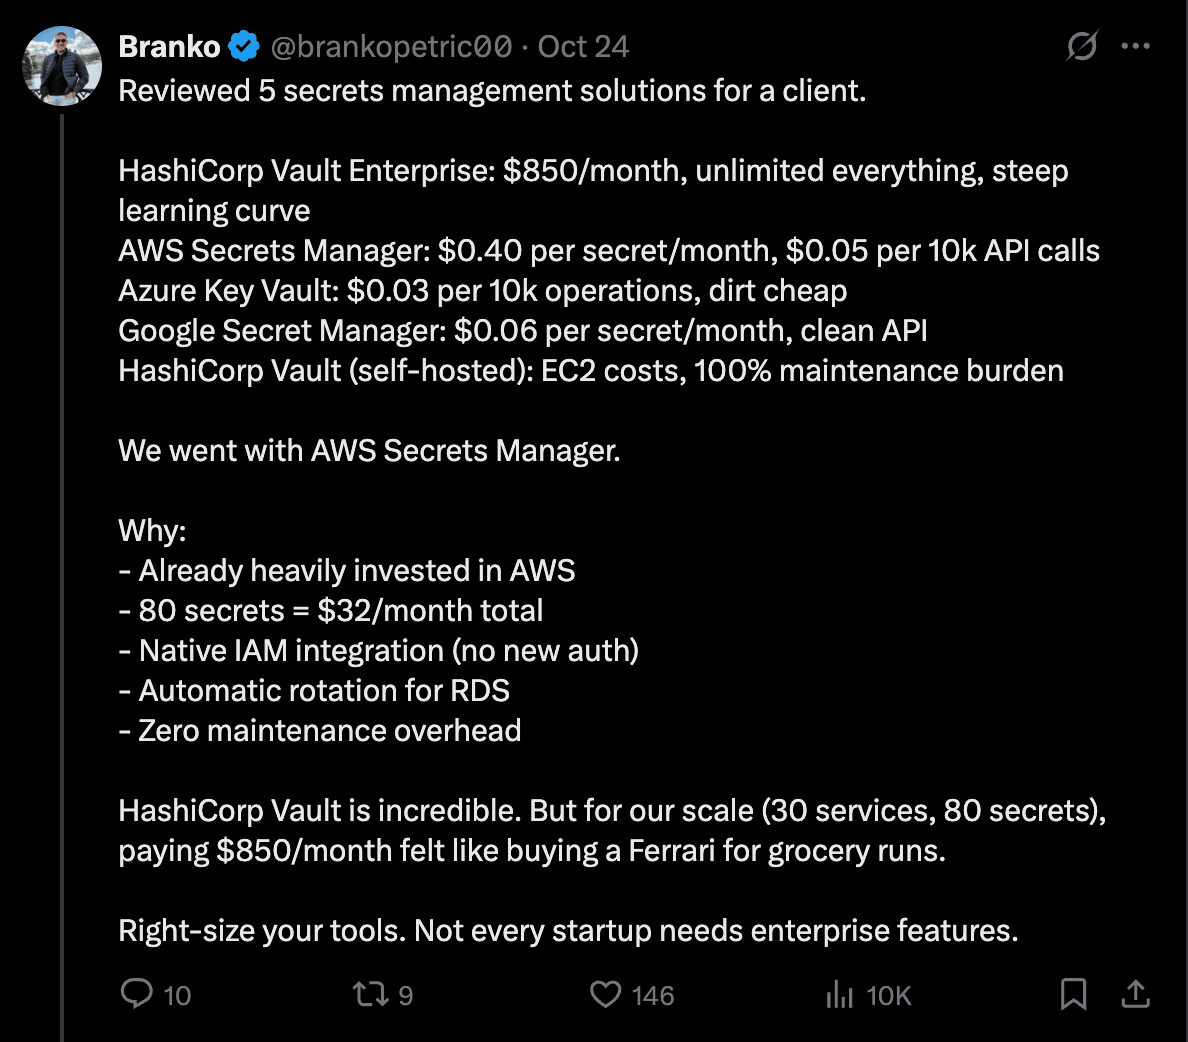Click the Grok explain-post icon
The width and height of the screenshot is (1188, 1042).
pos(1082,46)
